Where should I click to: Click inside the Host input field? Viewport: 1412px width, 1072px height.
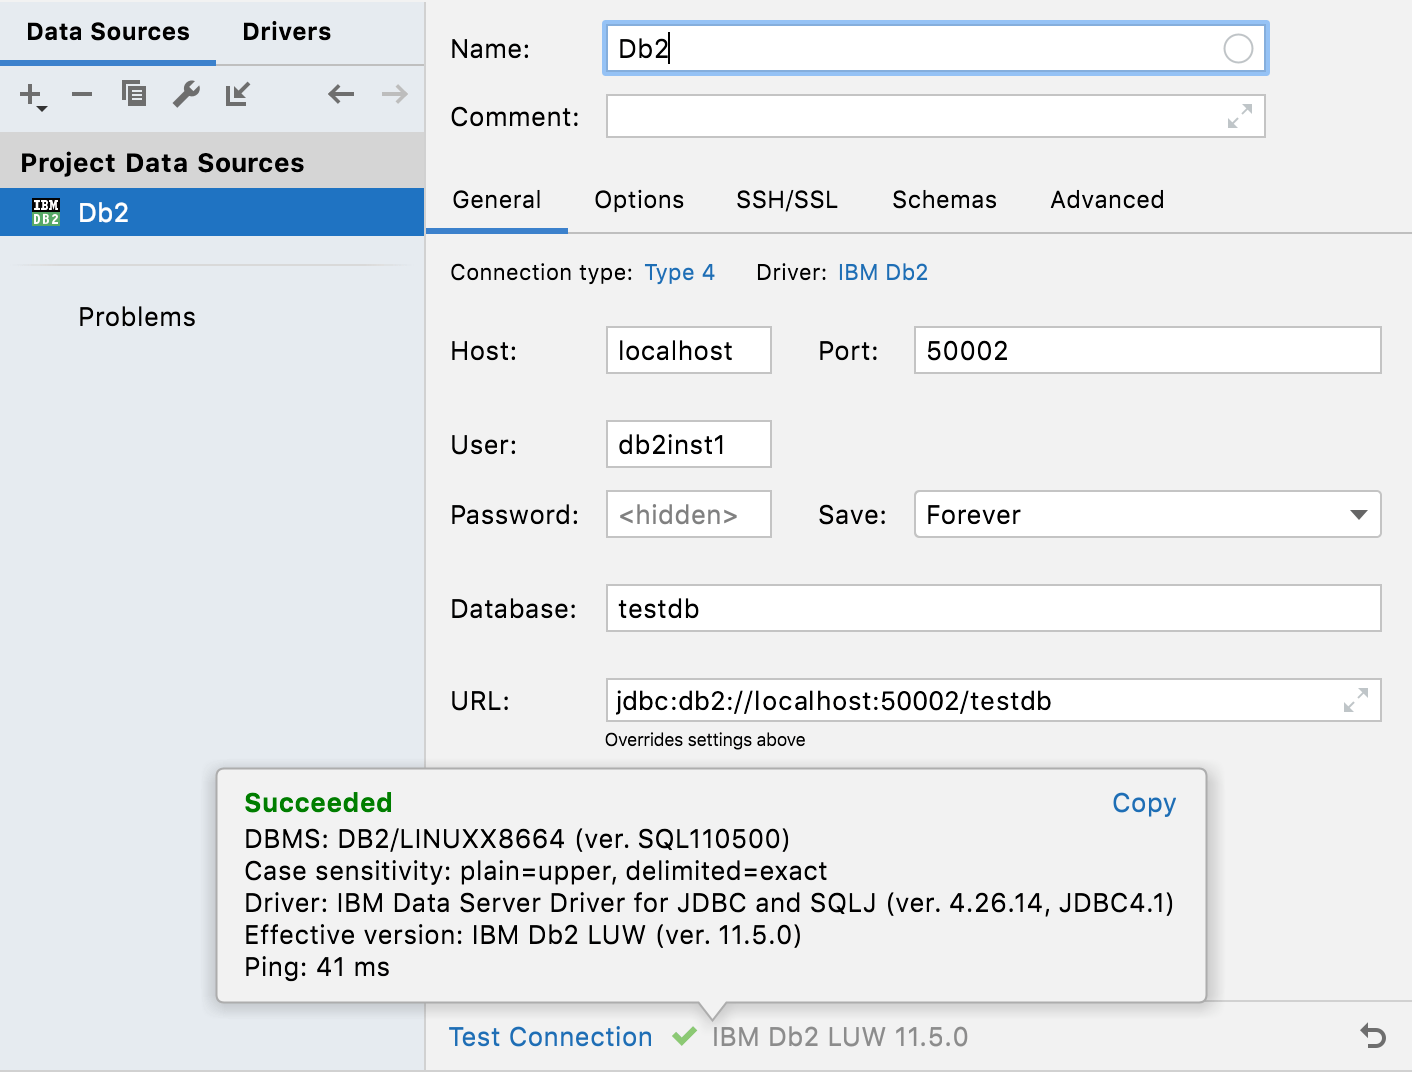point(688,350)
